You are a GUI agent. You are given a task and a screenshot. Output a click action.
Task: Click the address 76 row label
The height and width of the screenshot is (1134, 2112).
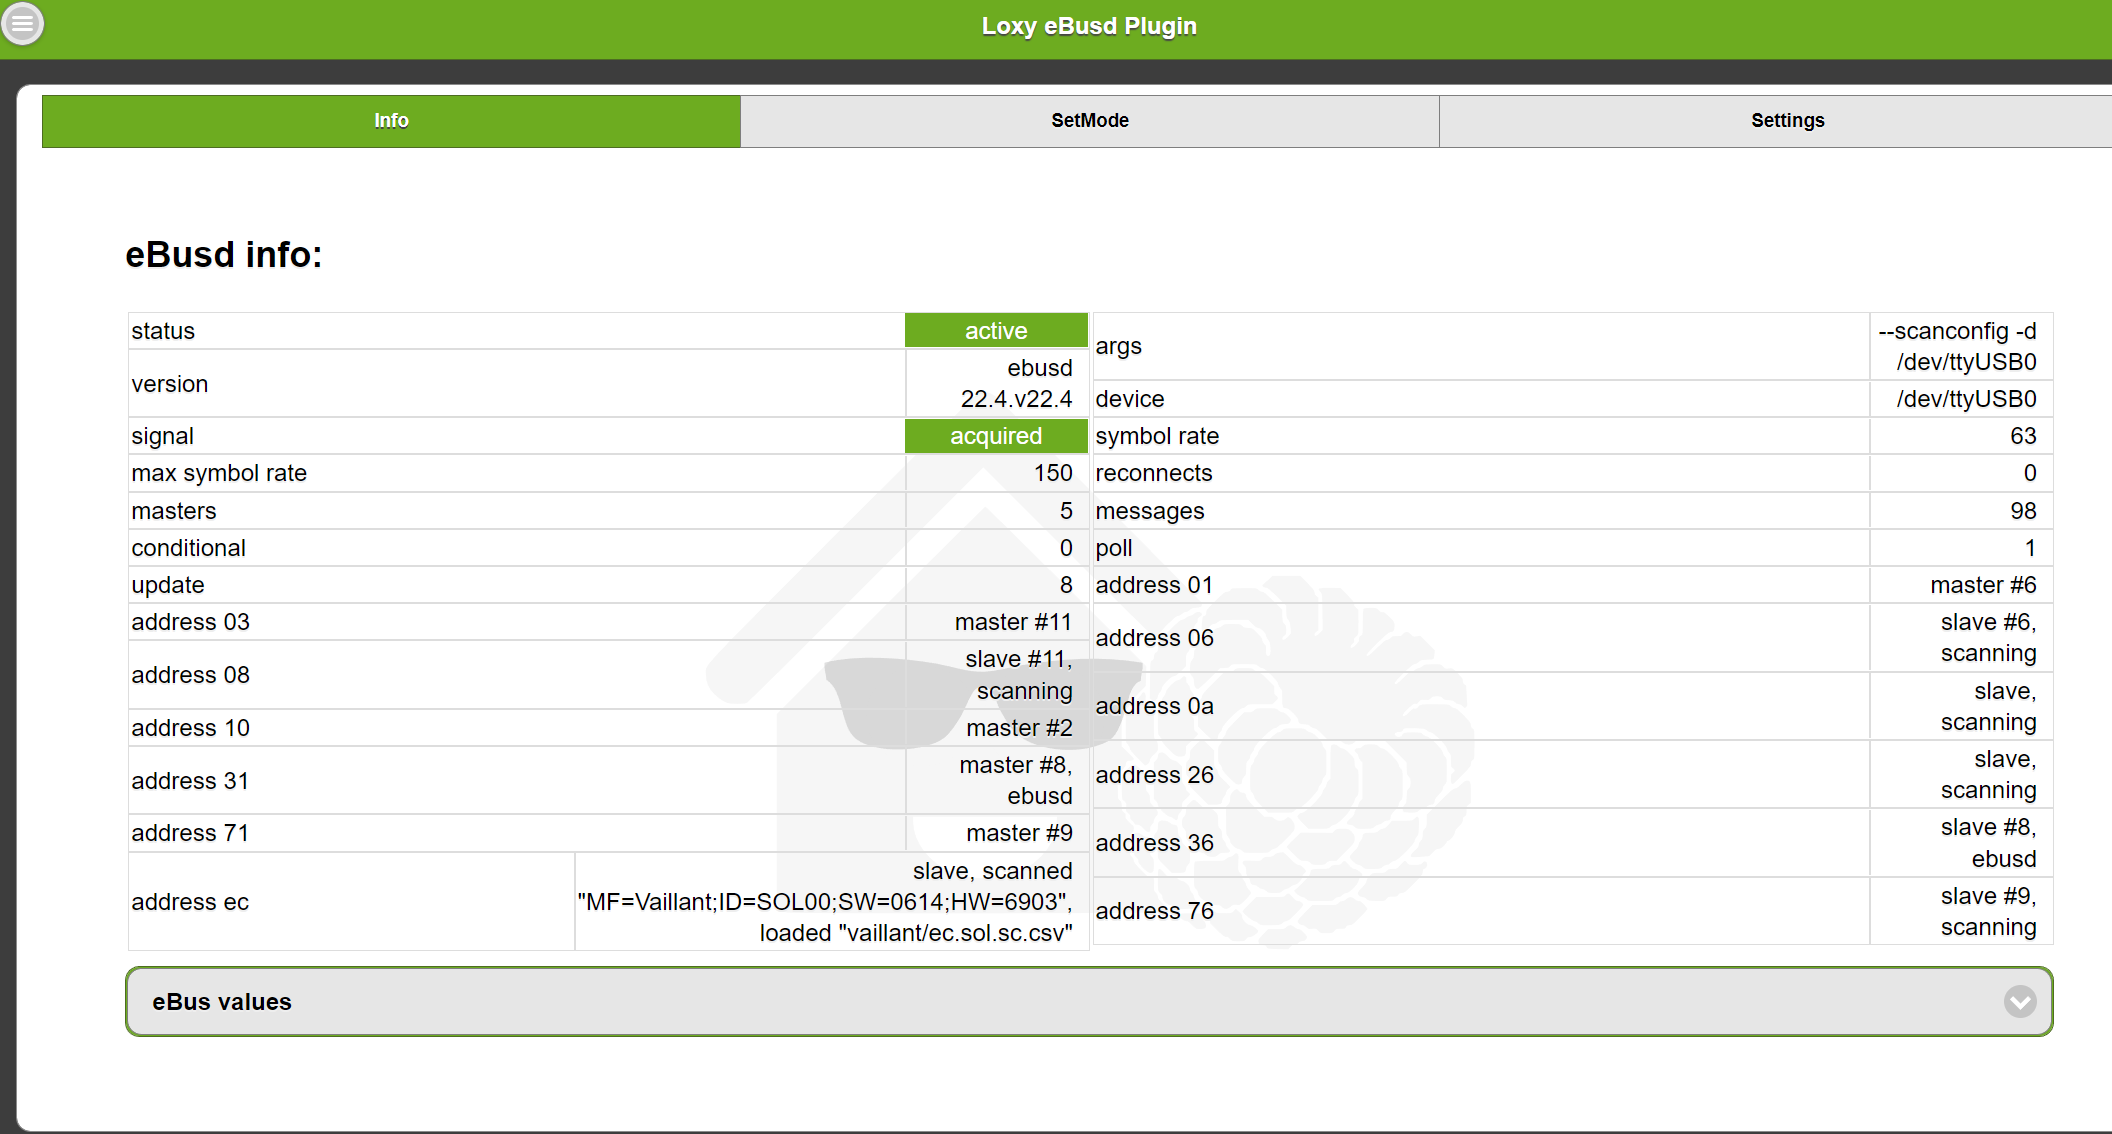click(x=1154, y=911)
